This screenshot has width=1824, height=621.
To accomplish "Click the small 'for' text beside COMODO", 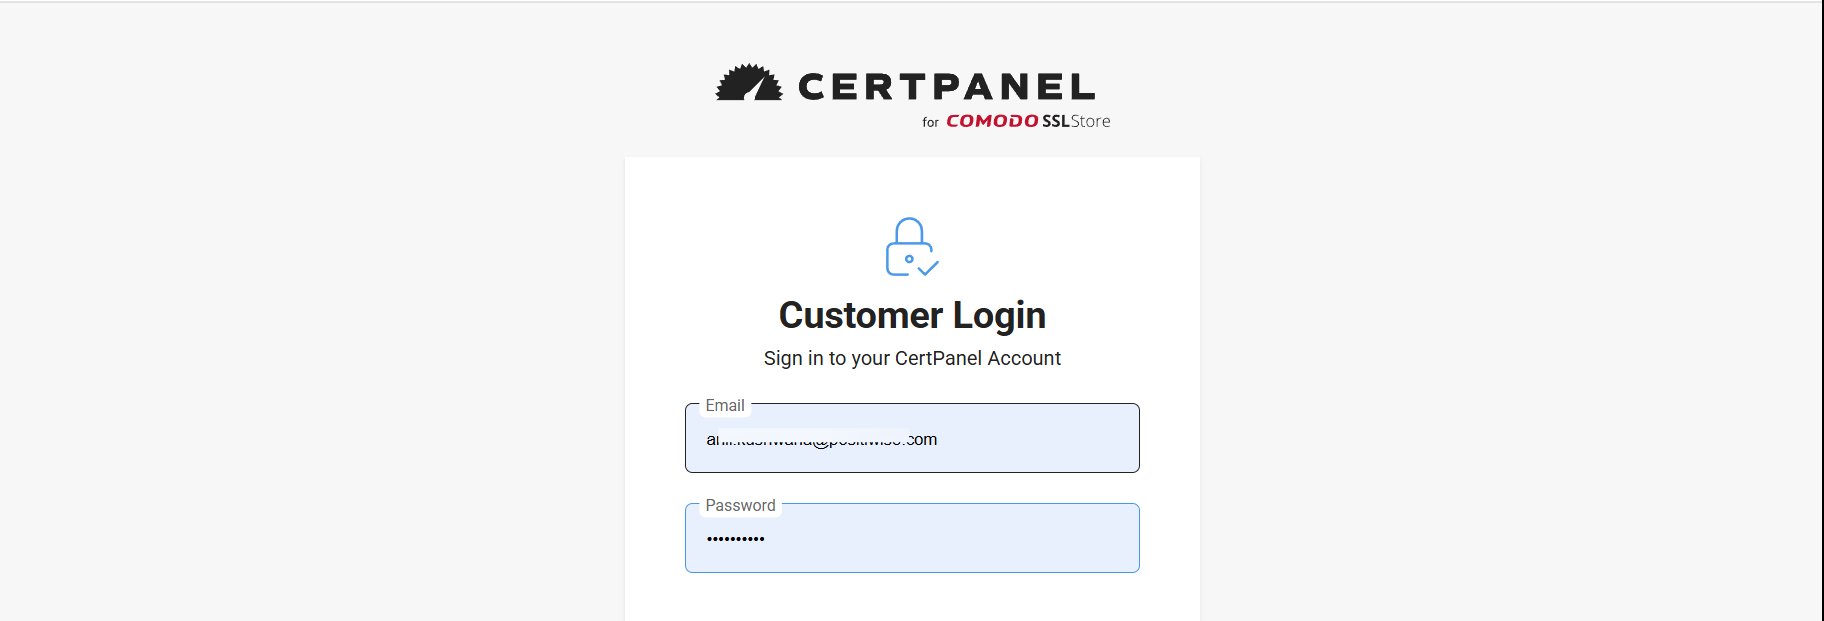I will (x=930, y=122).
